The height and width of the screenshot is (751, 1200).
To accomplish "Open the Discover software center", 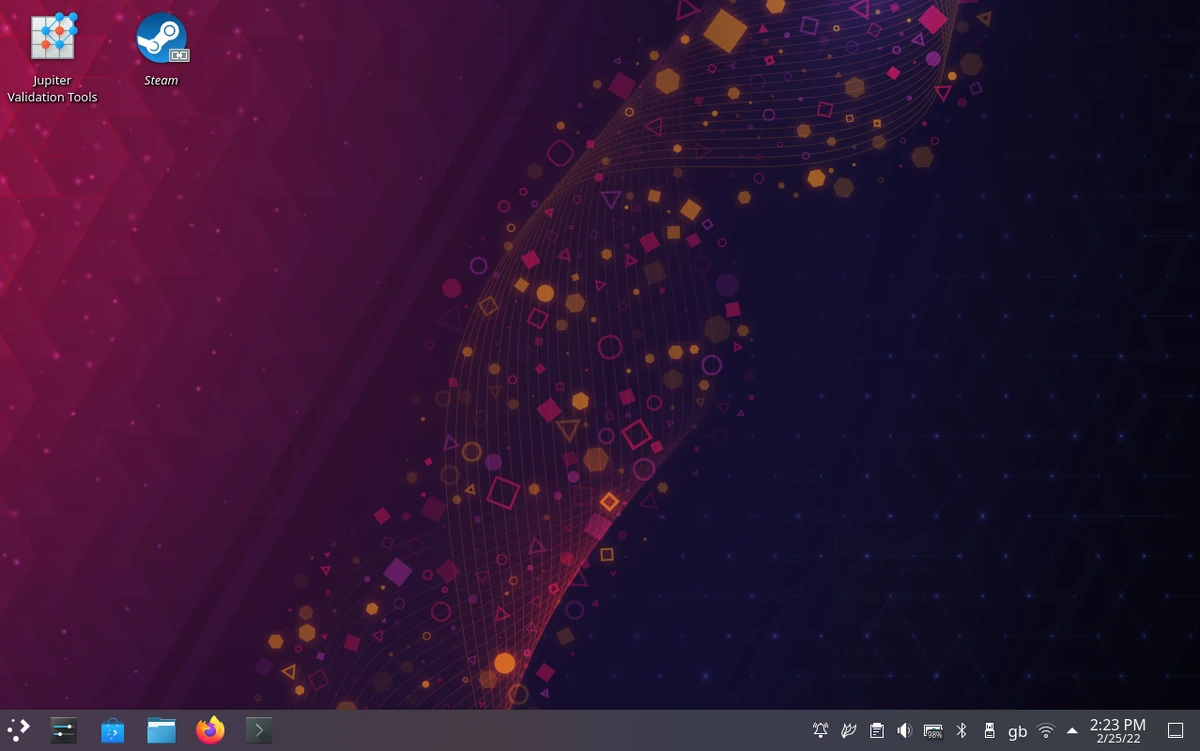I will coord(112,730).
